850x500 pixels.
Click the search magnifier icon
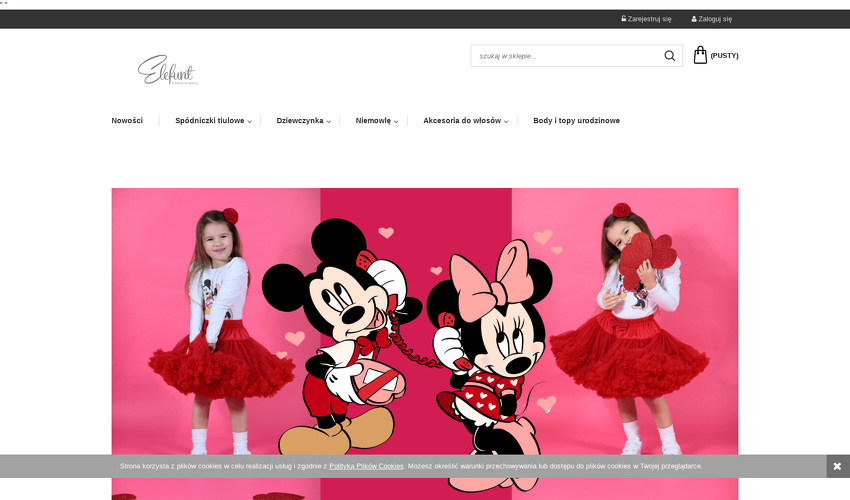click(669, 56)
